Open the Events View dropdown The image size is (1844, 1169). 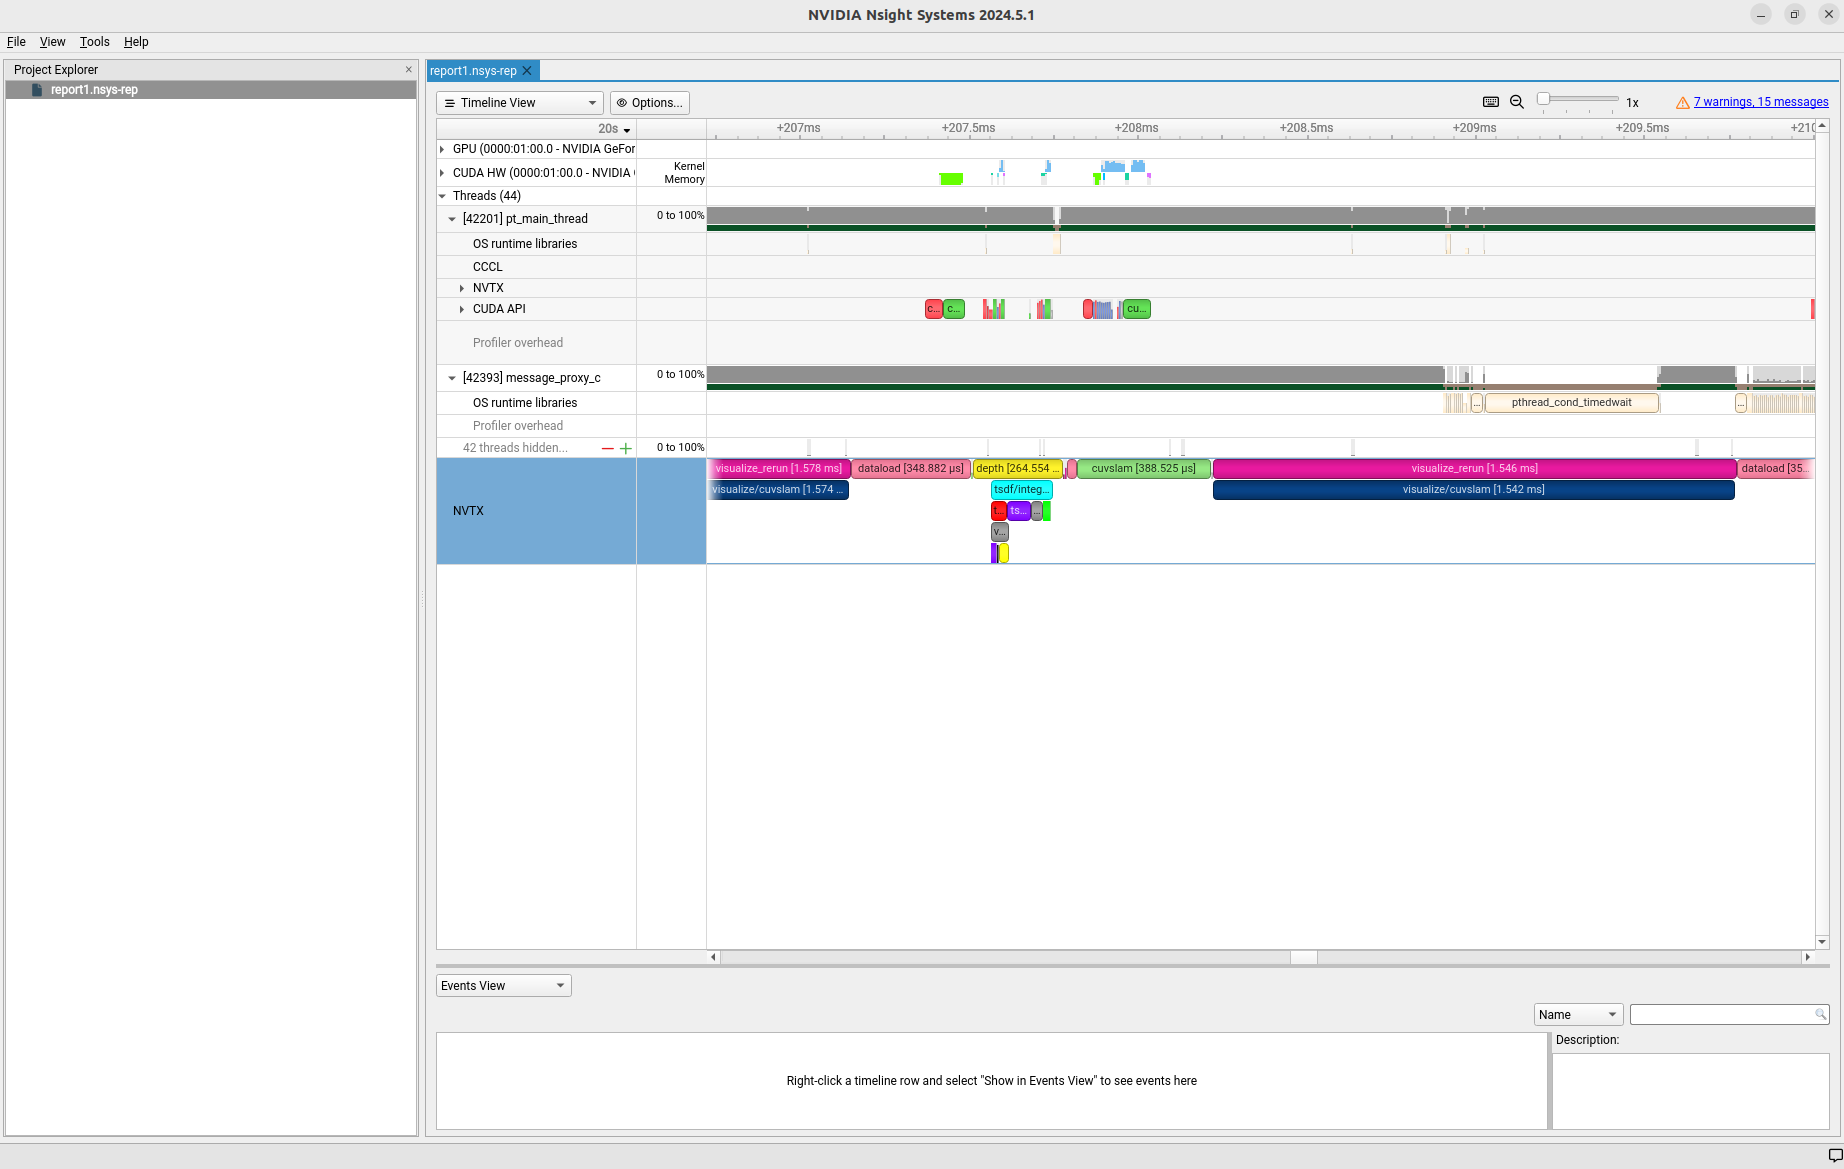[503, 986]
